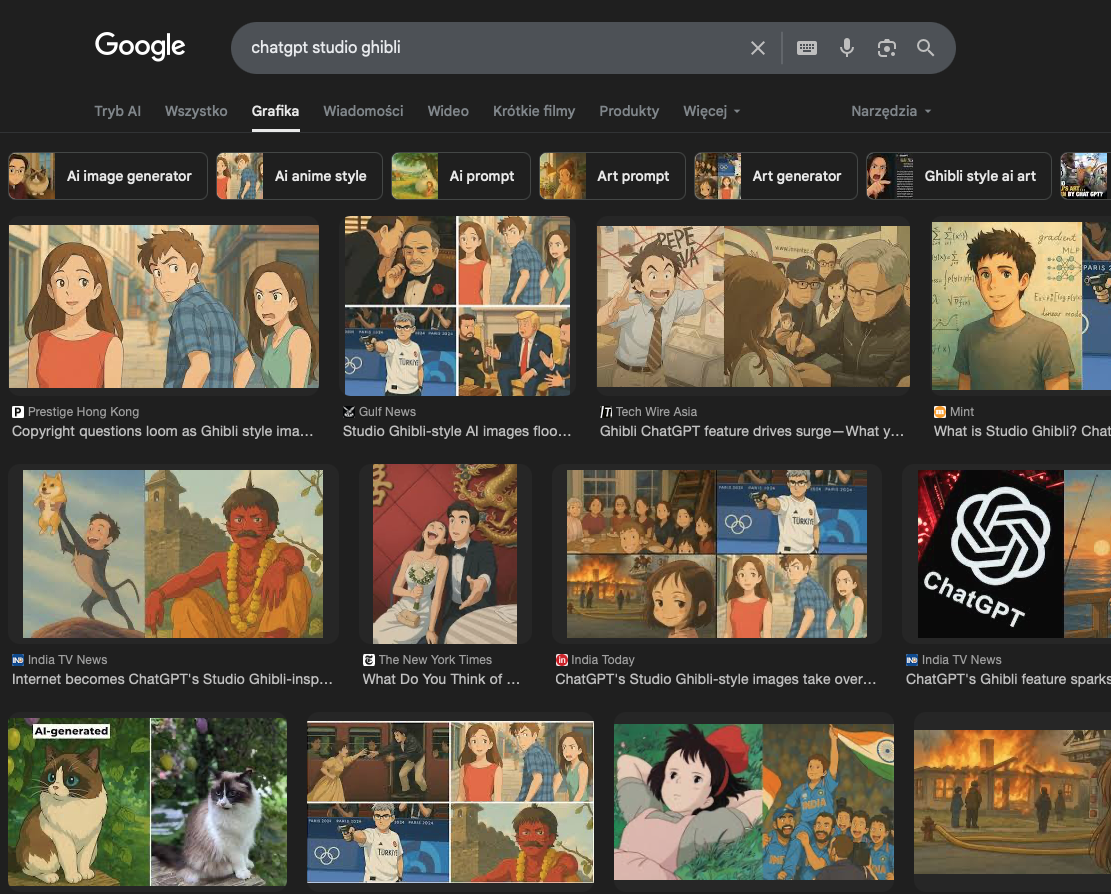The image size is (1111, 894).
Task: Select the Ai prompt chip
Action: tap(461, 176)
